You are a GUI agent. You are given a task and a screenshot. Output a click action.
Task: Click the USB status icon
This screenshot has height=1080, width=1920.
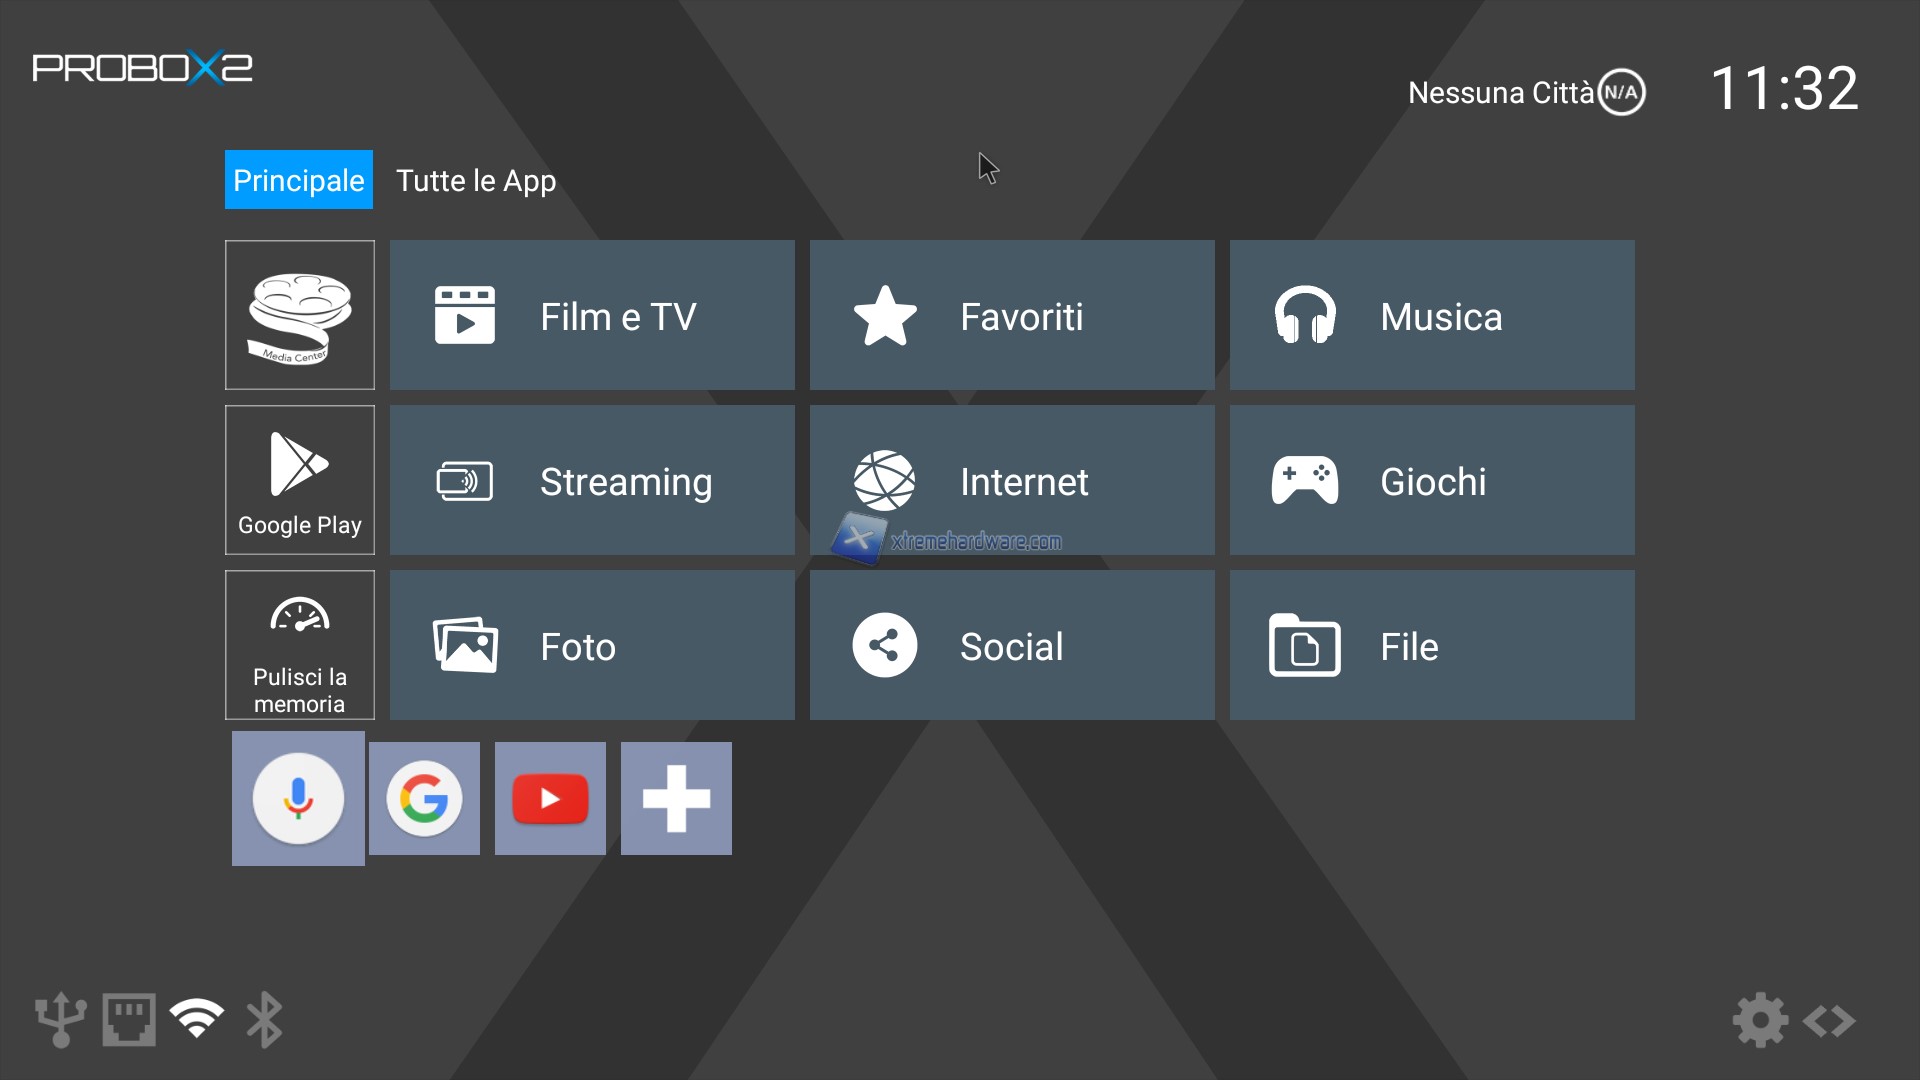[60, 1020]
